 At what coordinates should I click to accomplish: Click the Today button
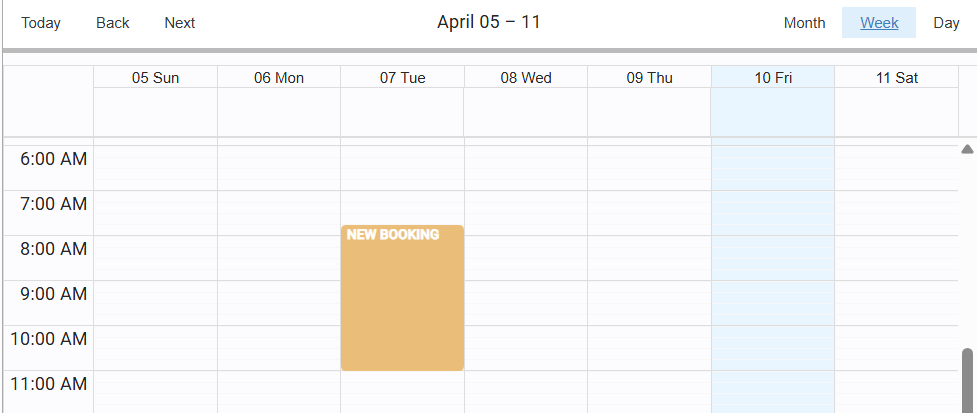[41, 23]
